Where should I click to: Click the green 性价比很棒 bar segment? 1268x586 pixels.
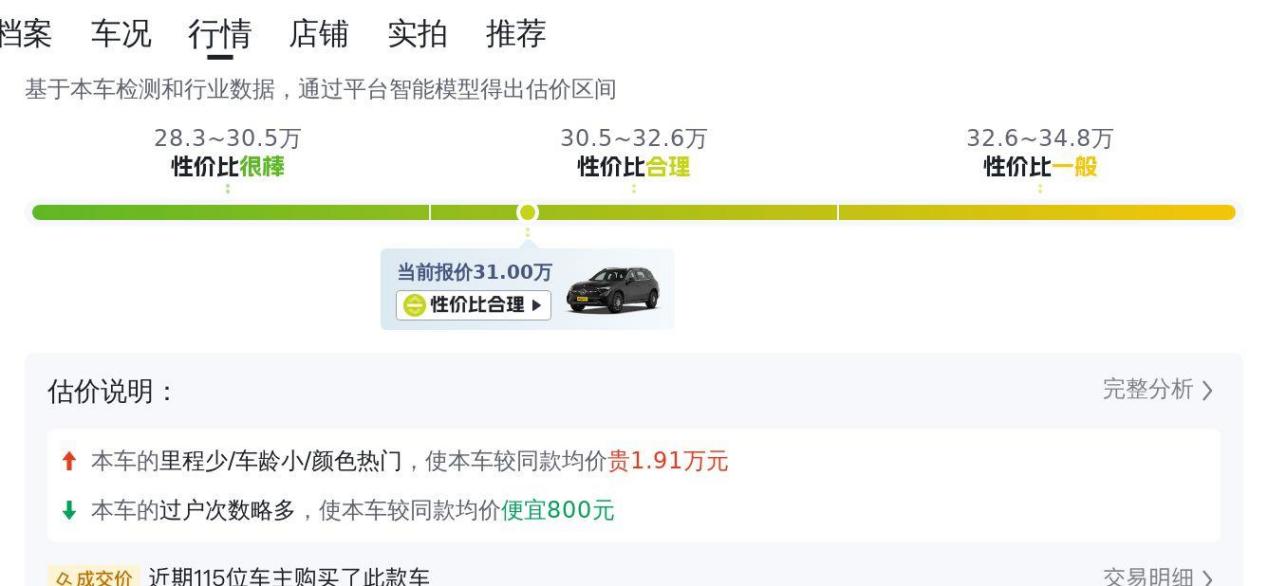[230, 212]
